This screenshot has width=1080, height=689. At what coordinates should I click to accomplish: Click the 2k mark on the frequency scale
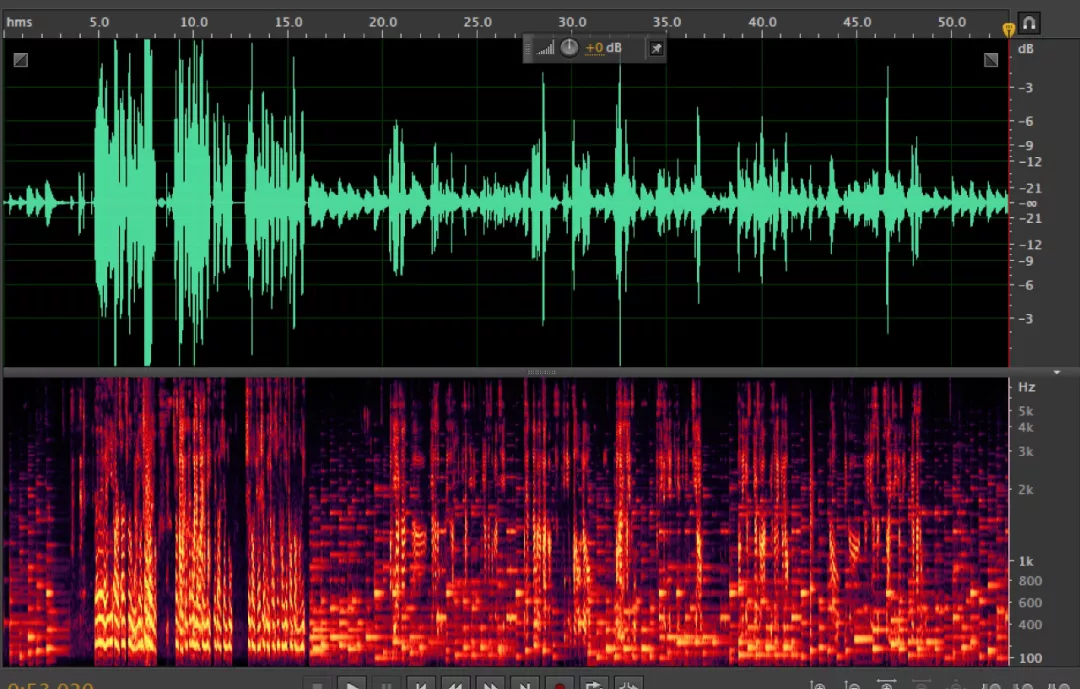[x=1026, y=490]
